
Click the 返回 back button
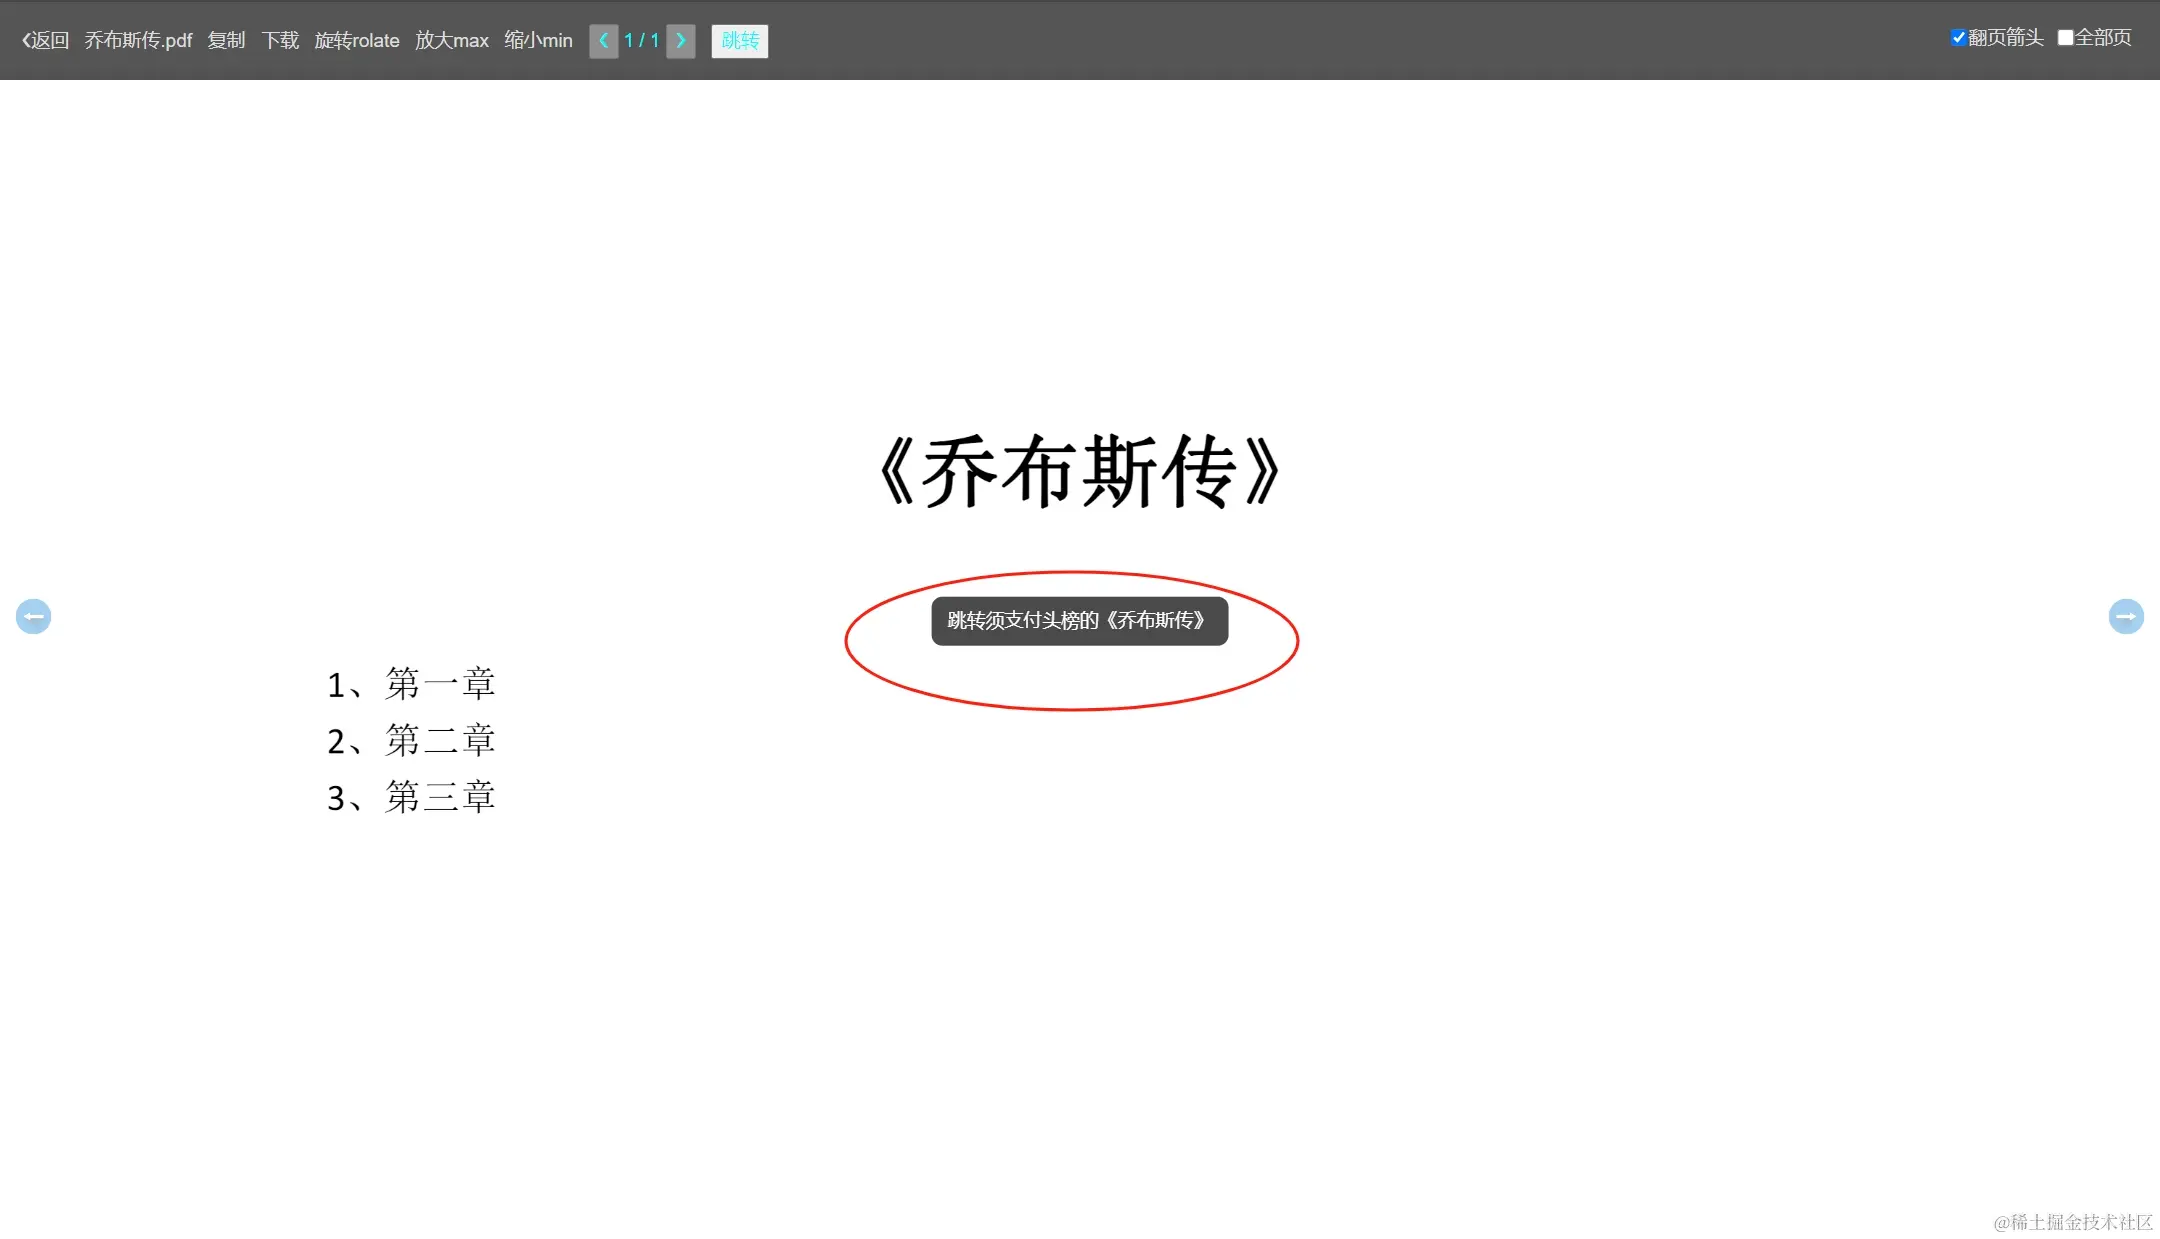tap(46, 41)
